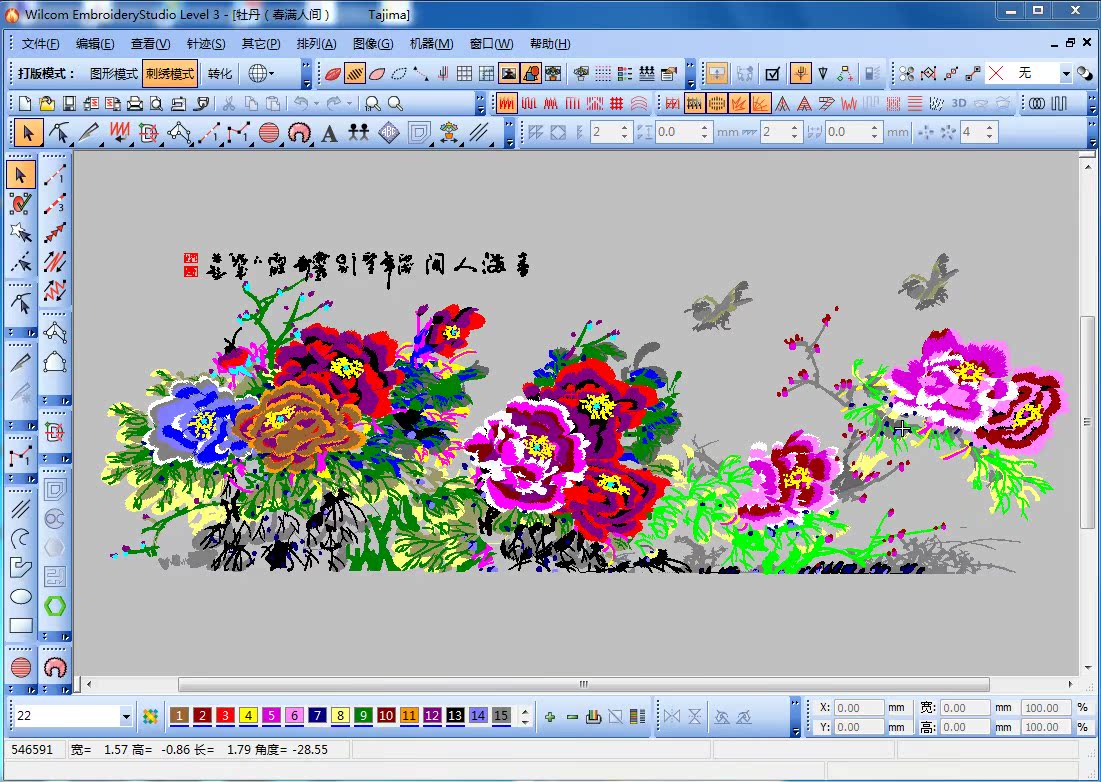Click the Remove color minus icon
Image resolution: width=1101 pixels, height=782 pixels.
click(572, 716)
